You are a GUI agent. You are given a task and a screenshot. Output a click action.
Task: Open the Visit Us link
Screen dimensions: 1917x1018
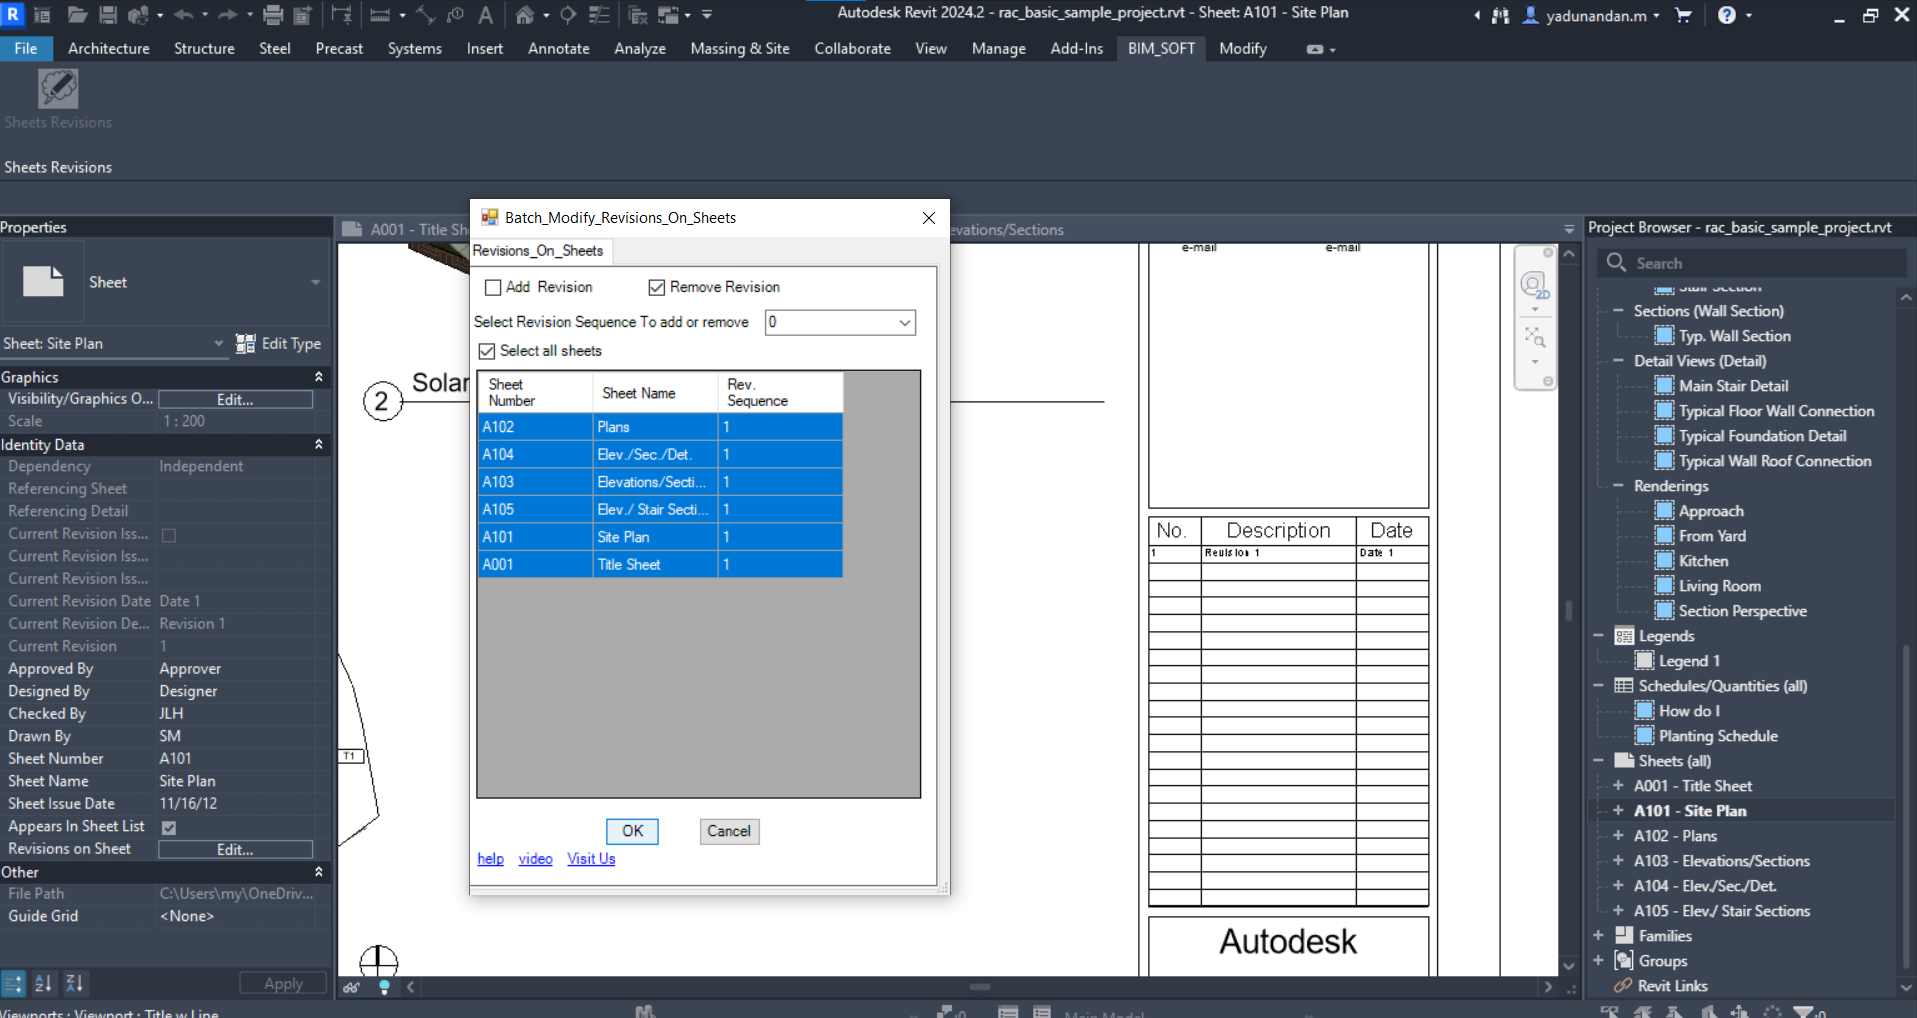pos(591,859)
